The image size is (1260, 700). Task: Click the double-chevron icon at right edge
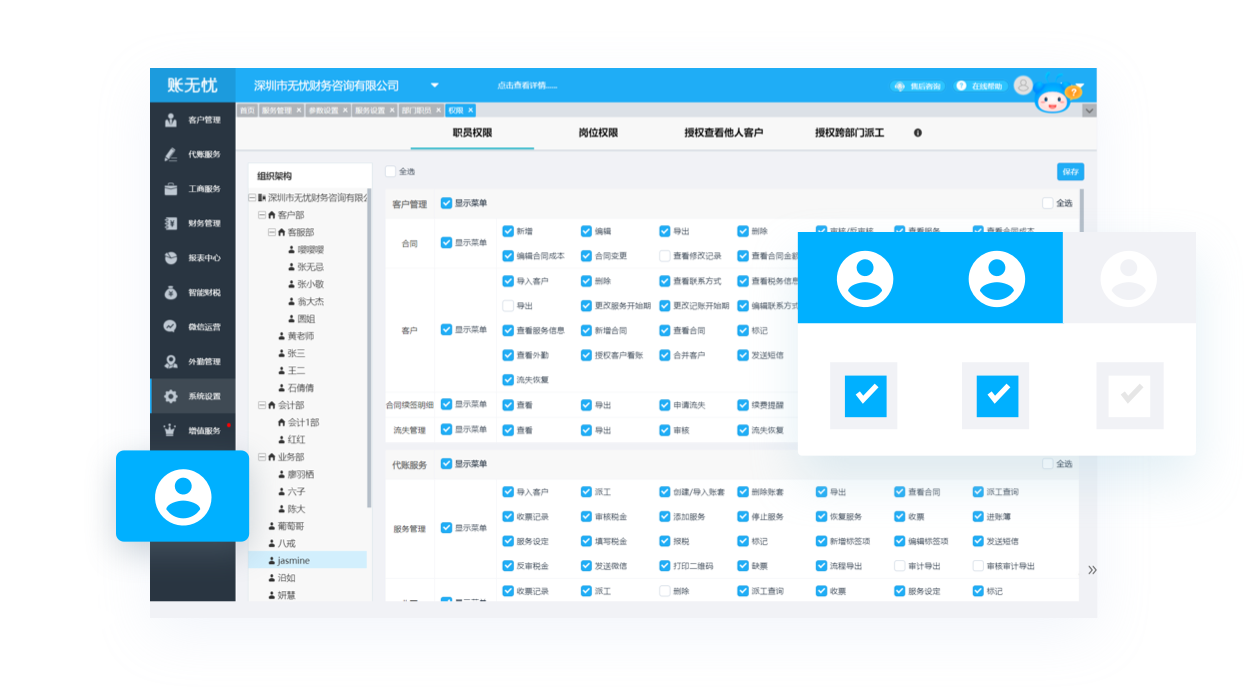tap(1092, 570)
